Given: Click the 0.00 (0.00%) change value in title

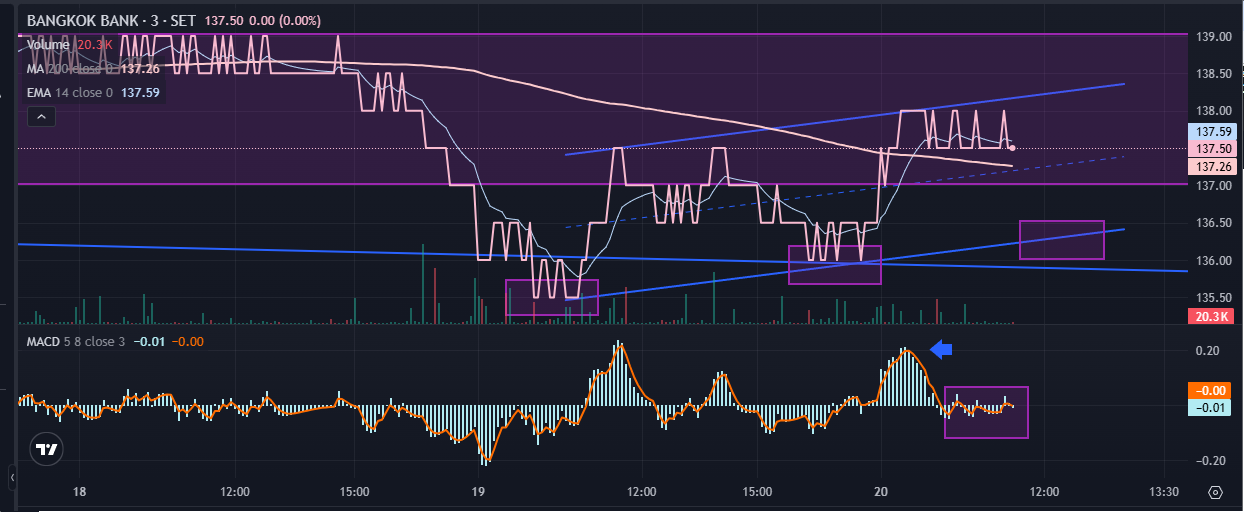Looking at the screenshot, I should pyautogui.click(x=287, y=21).
